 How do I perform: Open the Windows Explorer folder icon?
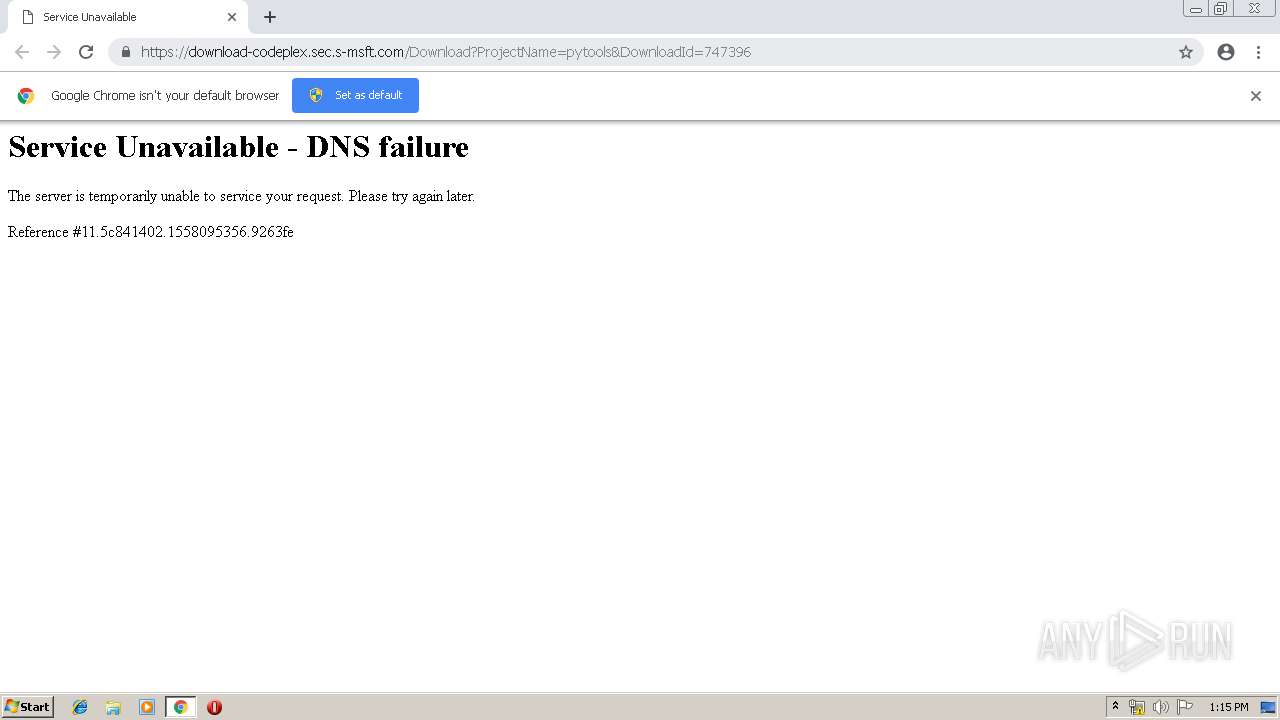[x=113, y=707]
